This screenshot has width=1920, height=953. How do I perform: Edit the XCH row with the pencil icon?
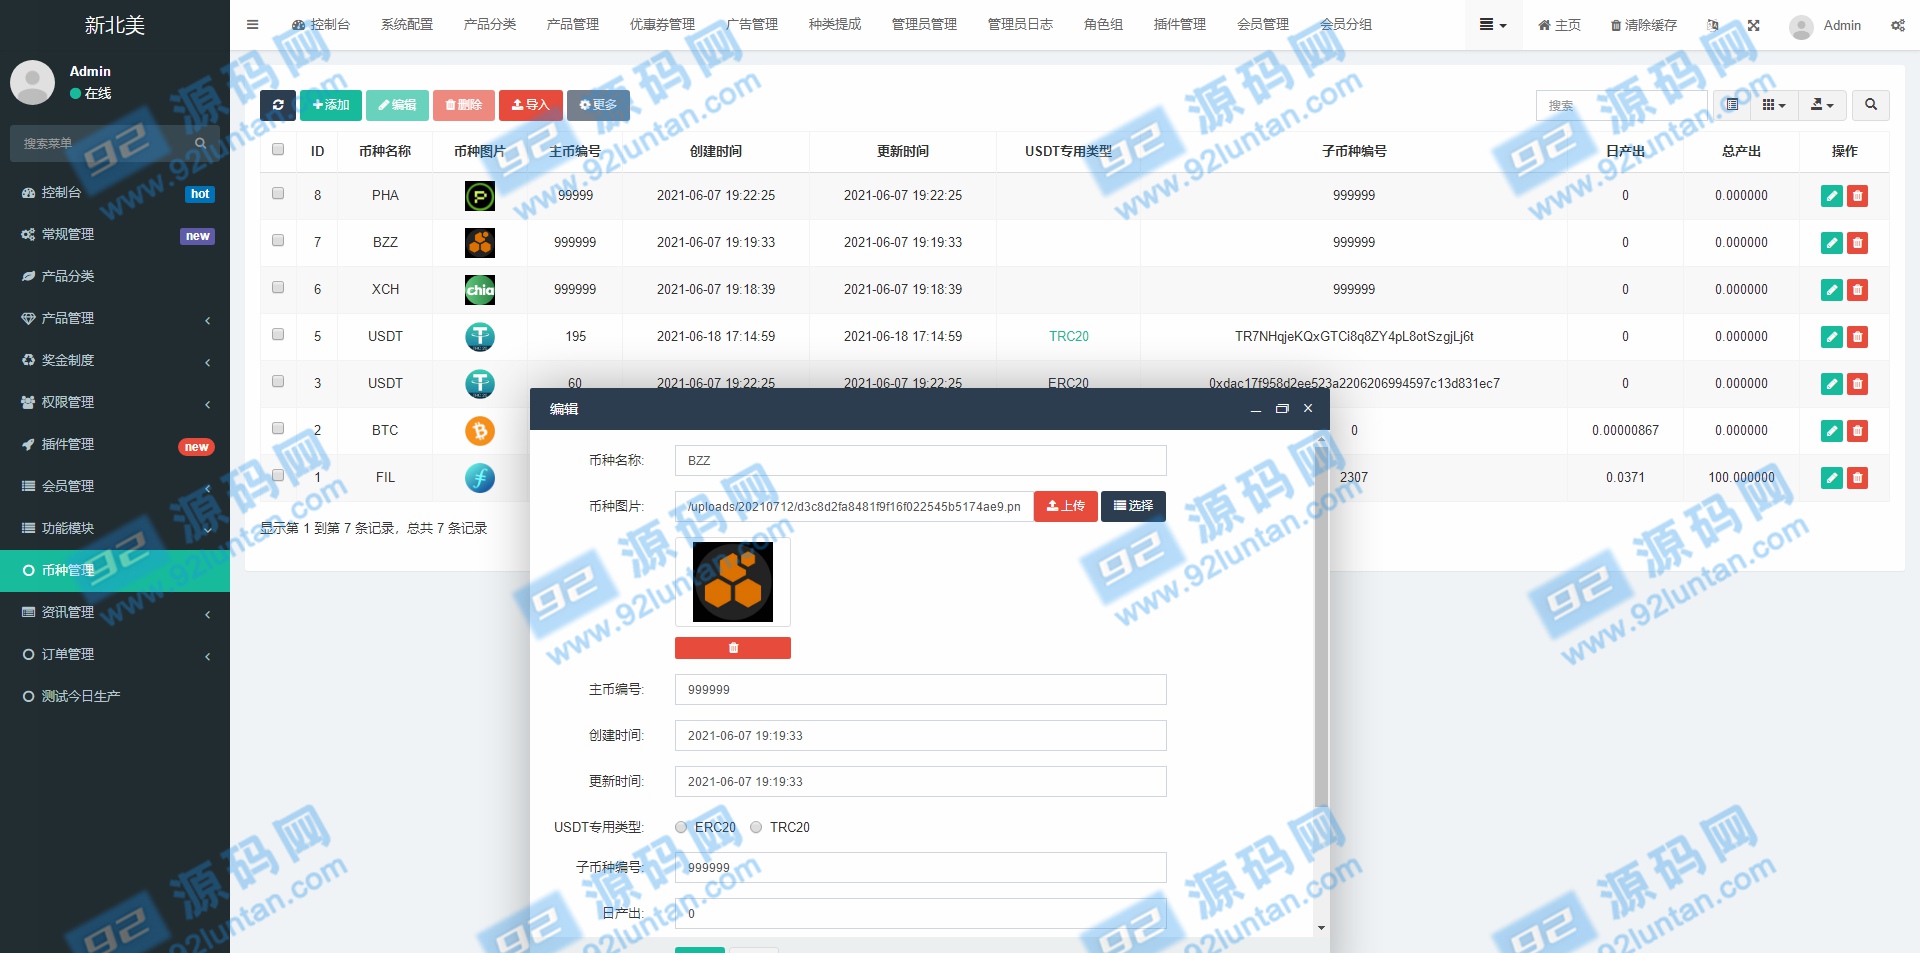(x=1832, y=290)
